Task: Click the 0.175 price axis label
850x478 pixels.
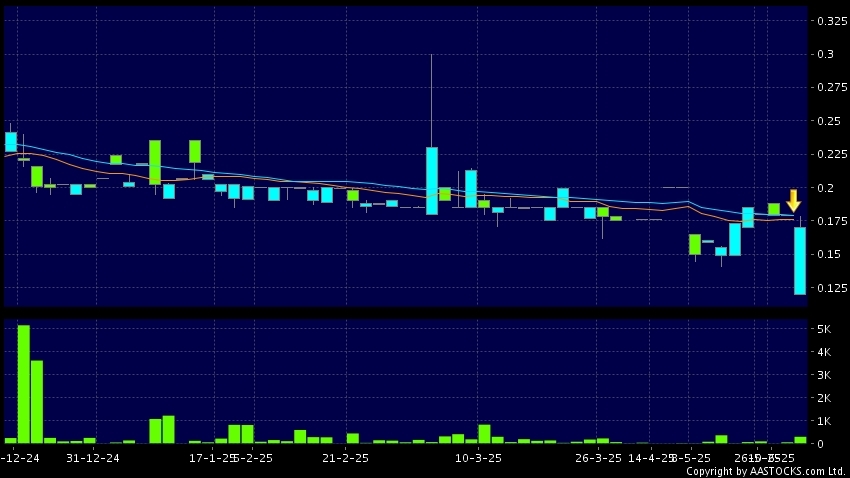Action: click(x=832, y=221)
